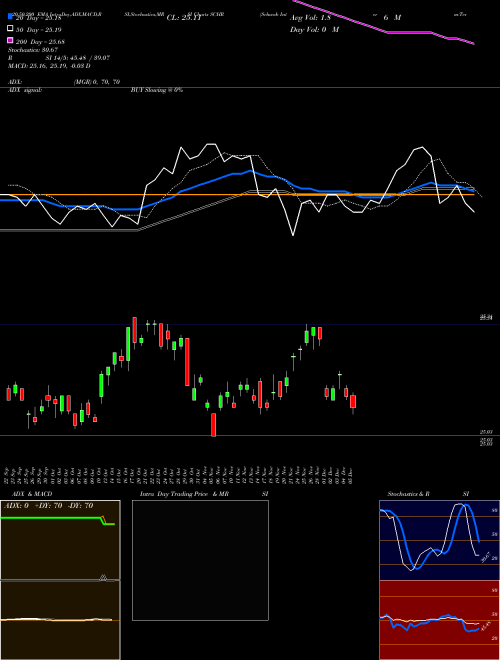
Task: Click the 'CL: 25.11' closing price label
Action: click(x=184, y=18)
